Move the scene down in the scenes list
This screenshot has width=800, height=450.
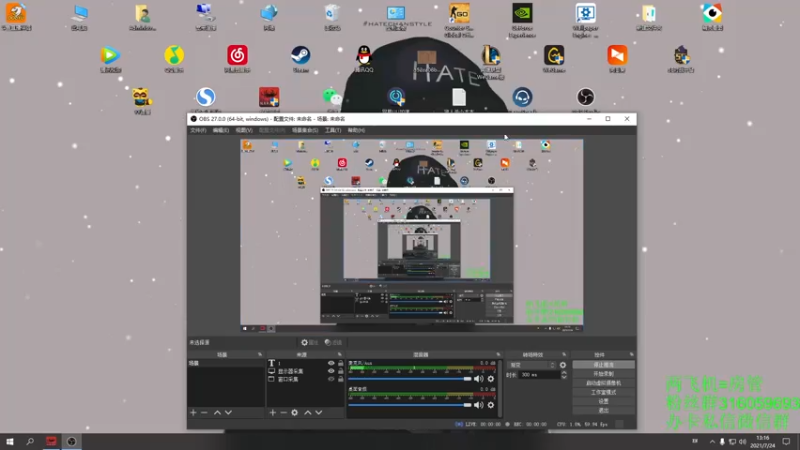point(228,412)
